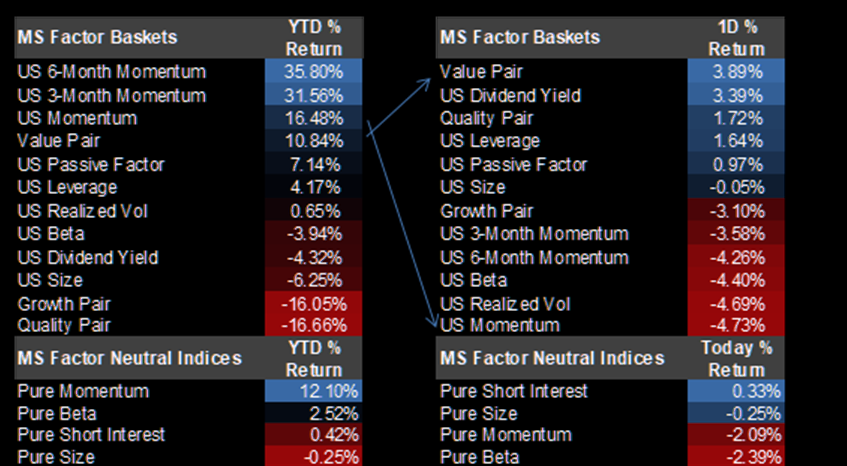Select US Realized Vol label next to 0.65%
847x466 pixels.
[x=80, y=211]
